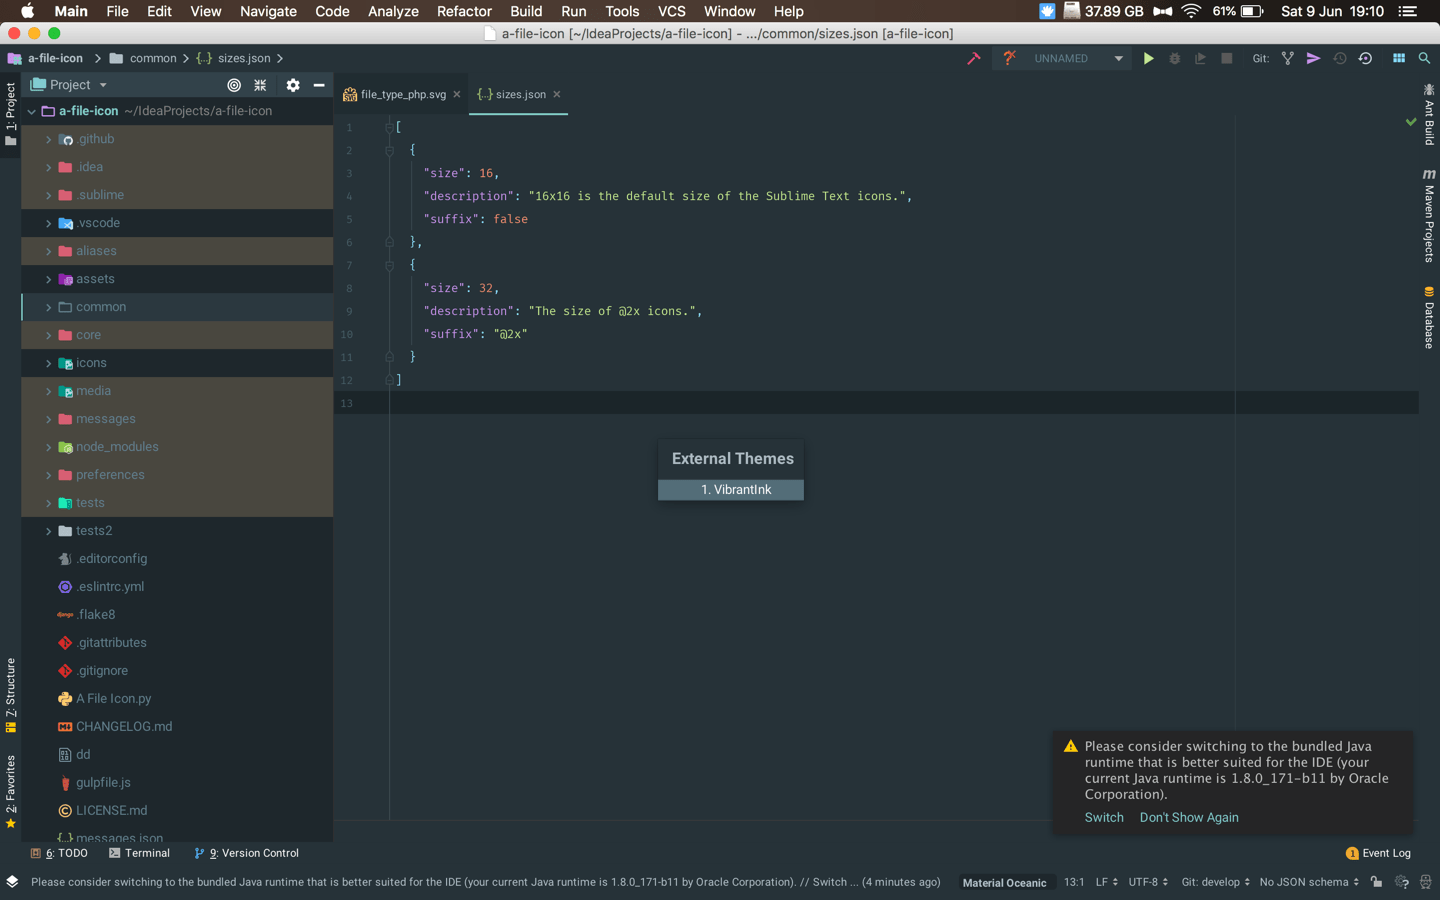The height and width of the screenshot is (900, 1440).
Task: Open the project panel settings gear
Action: (x=292, y=85)
